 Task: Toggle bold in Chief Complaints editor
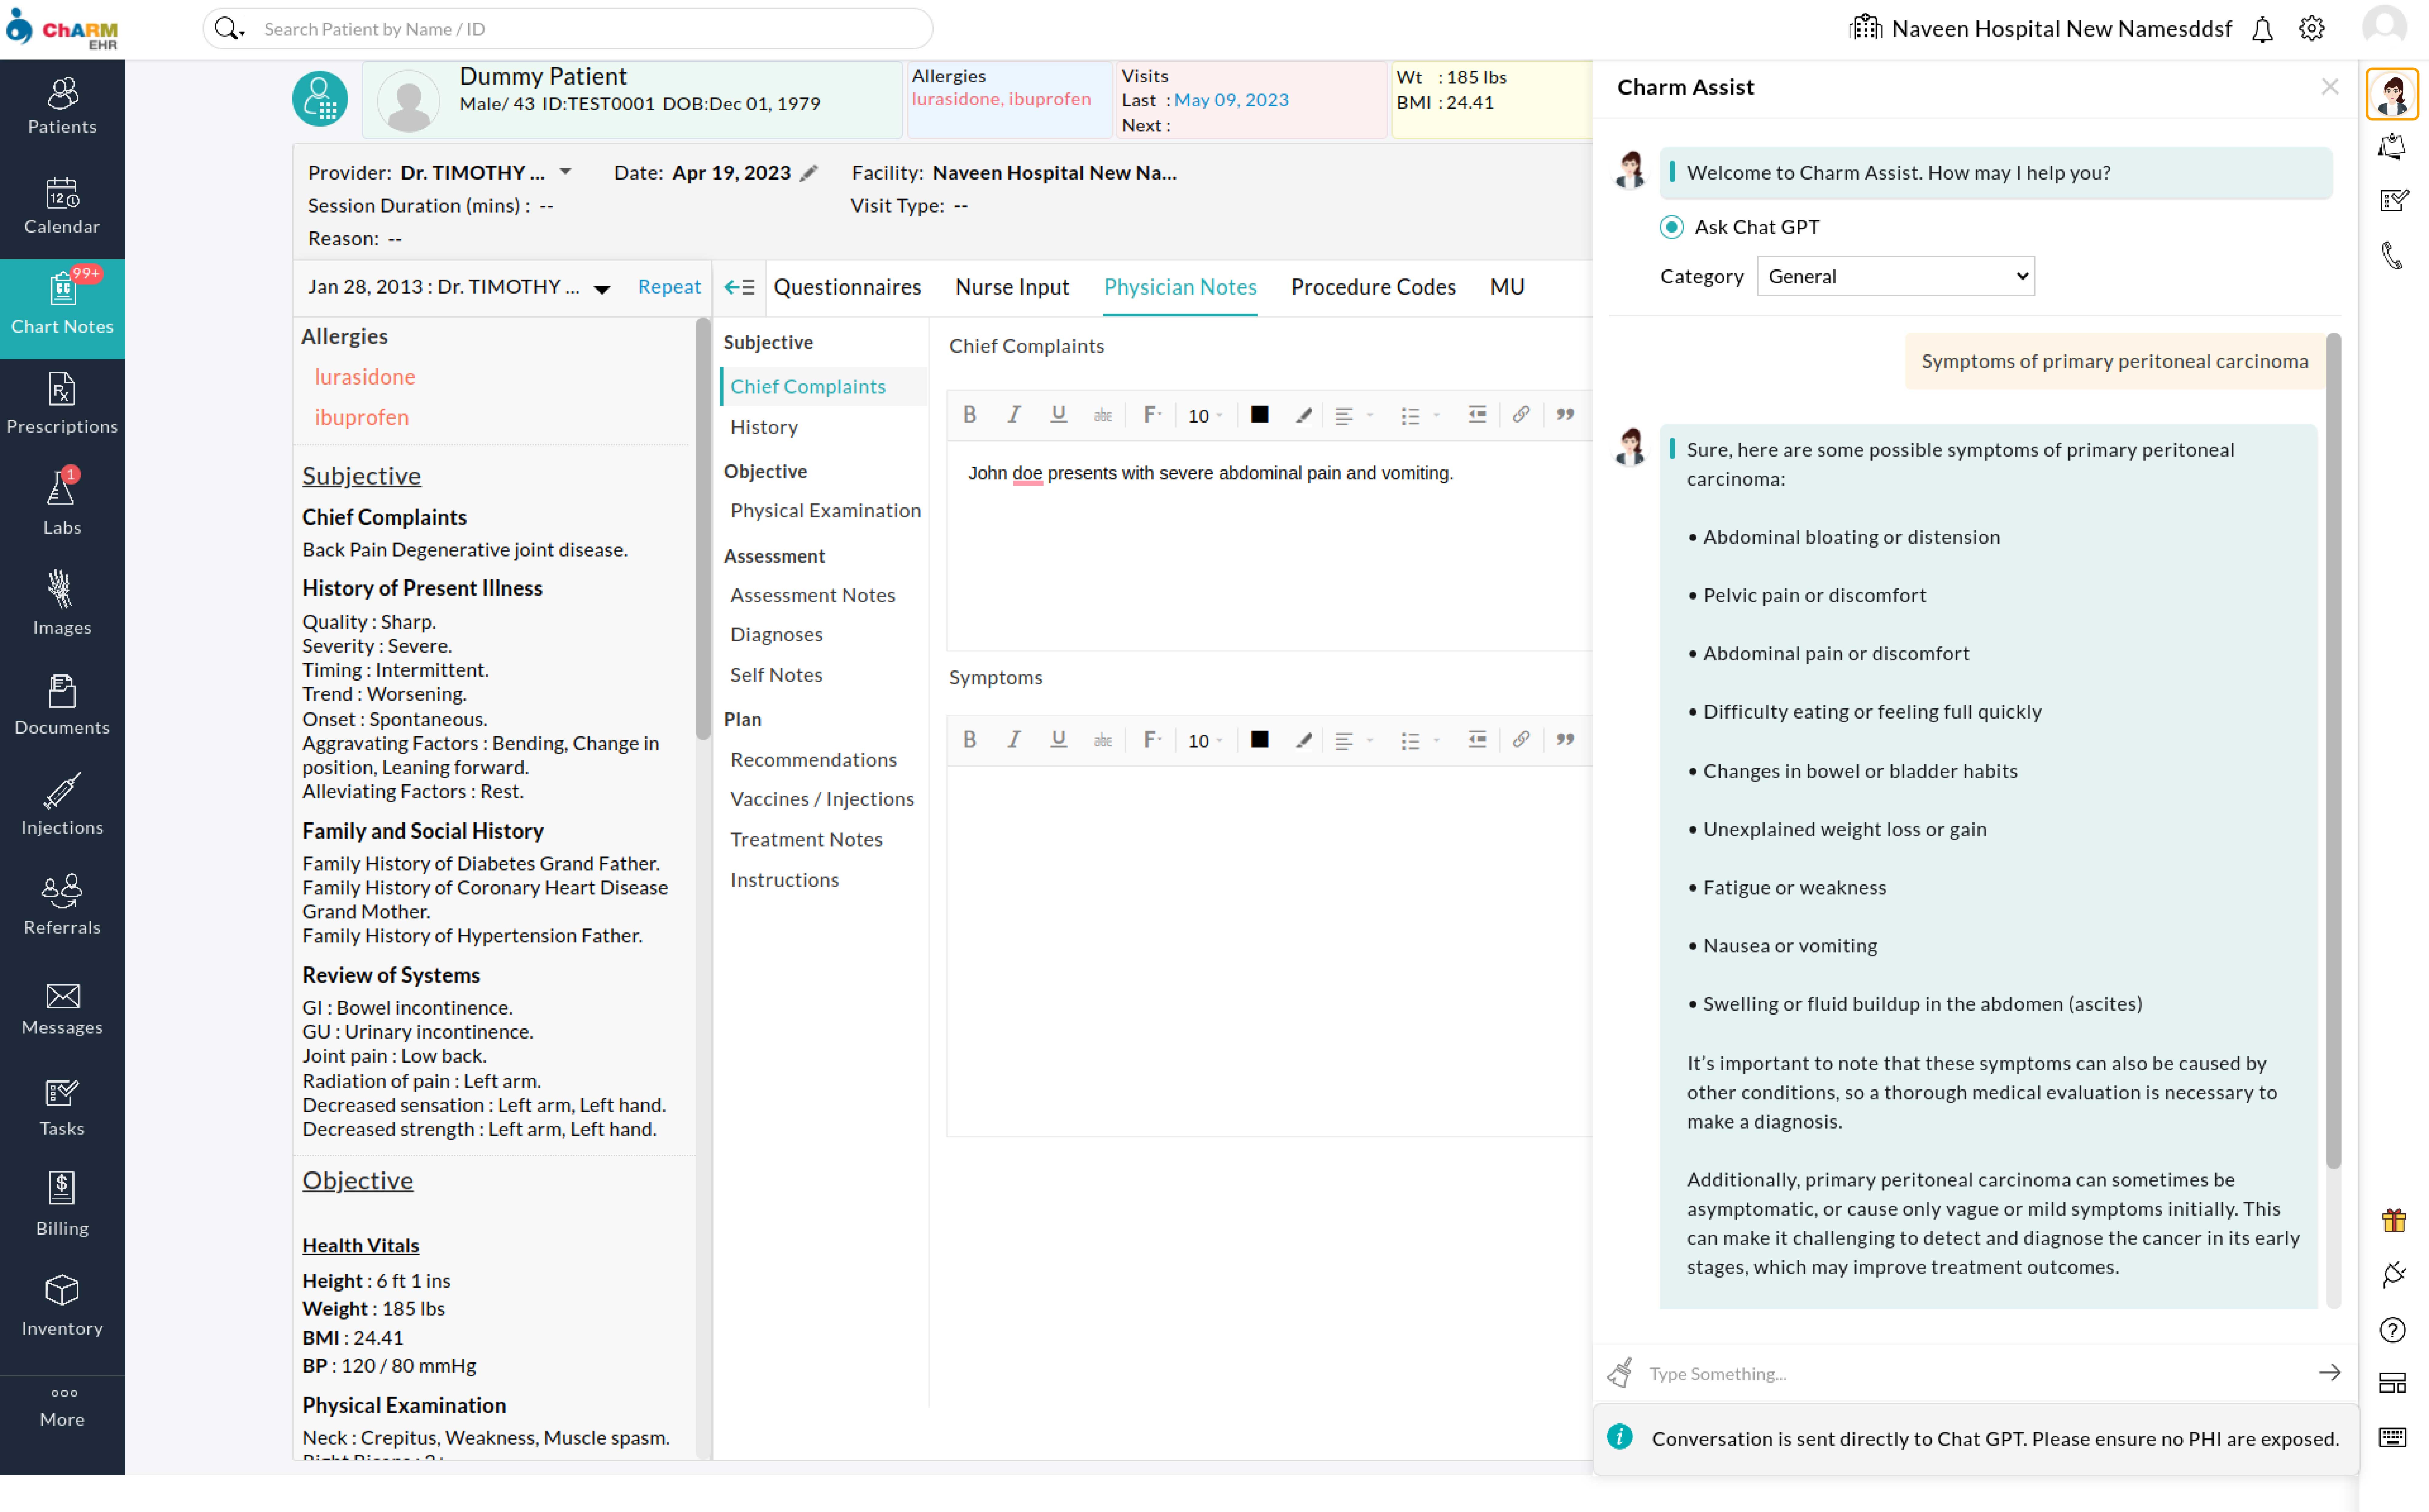(x=969, y=414)
